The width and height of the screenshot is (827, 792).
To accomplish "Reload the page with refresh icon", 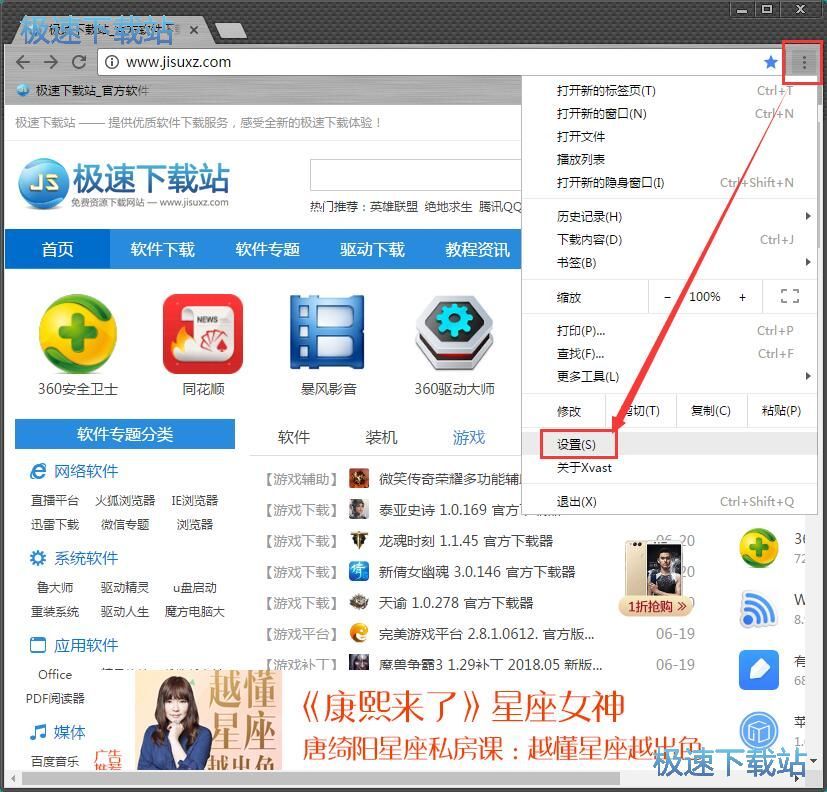I will pos(79,62).
